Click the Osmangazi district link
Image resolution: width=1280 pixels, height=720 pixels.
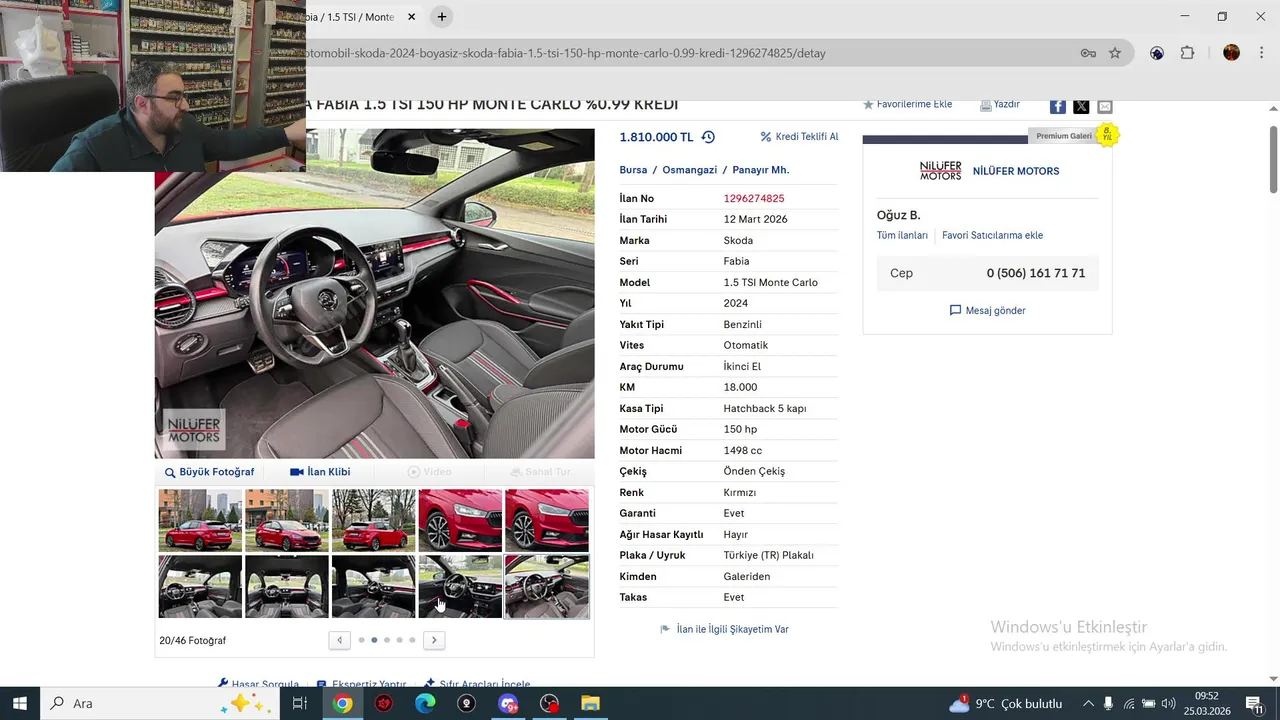[x=689, y=170]
